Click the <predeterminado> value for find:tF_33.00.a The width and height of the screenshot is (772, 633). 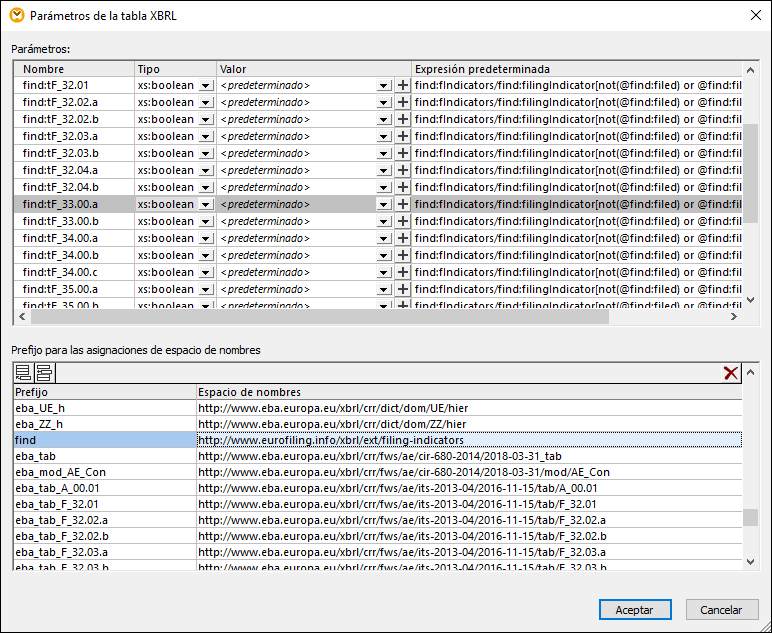coord(265,204)
